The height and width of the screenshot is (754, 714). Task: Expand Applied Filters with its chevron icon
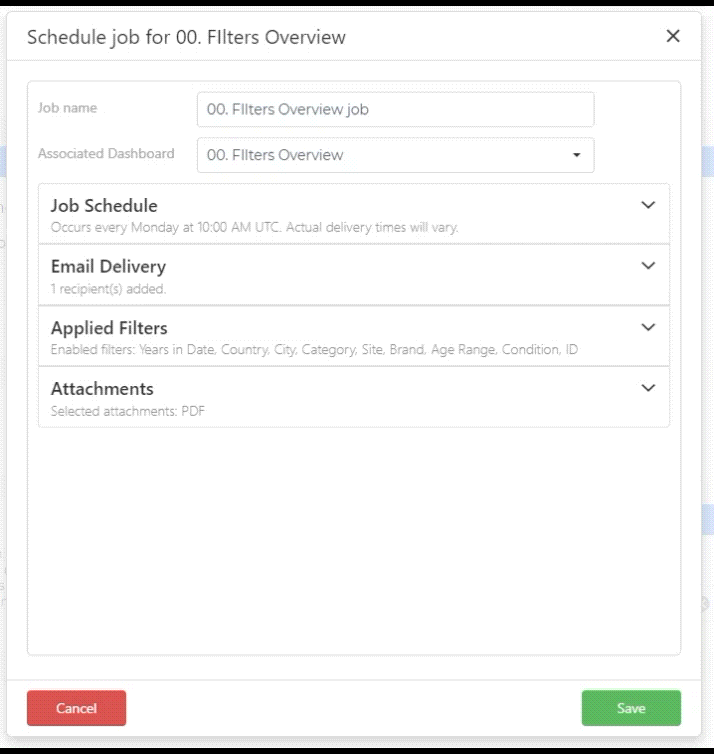[648, 327]
